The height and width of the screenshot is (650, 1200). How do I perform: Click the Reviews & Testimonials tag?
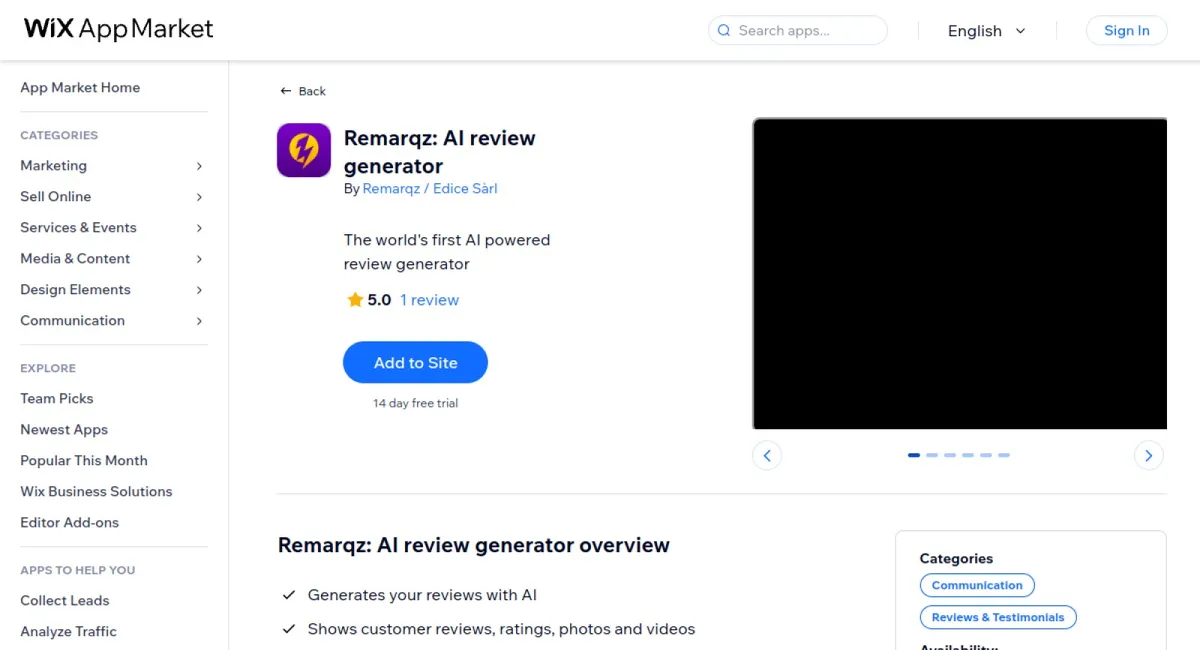tap(998, 617)
